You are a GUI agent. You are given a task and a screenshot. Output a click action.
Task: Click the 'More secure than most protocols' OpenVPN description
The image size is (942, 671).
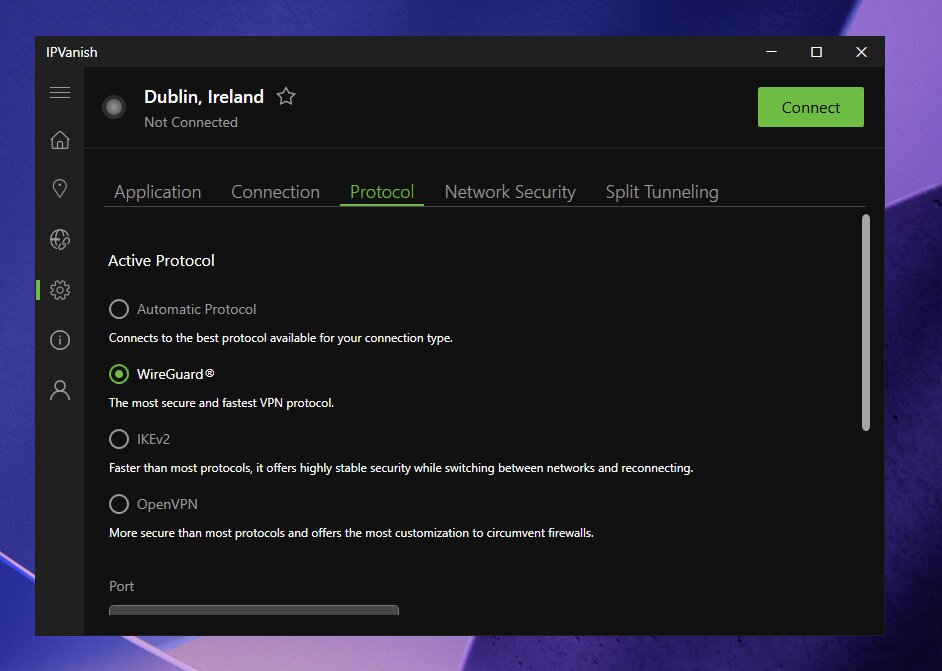click(351, 533)
